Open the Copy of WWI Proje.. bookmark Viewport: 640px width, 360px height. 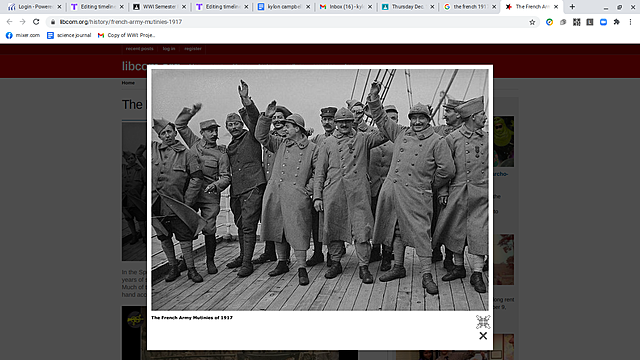click(x=127, y=36)
